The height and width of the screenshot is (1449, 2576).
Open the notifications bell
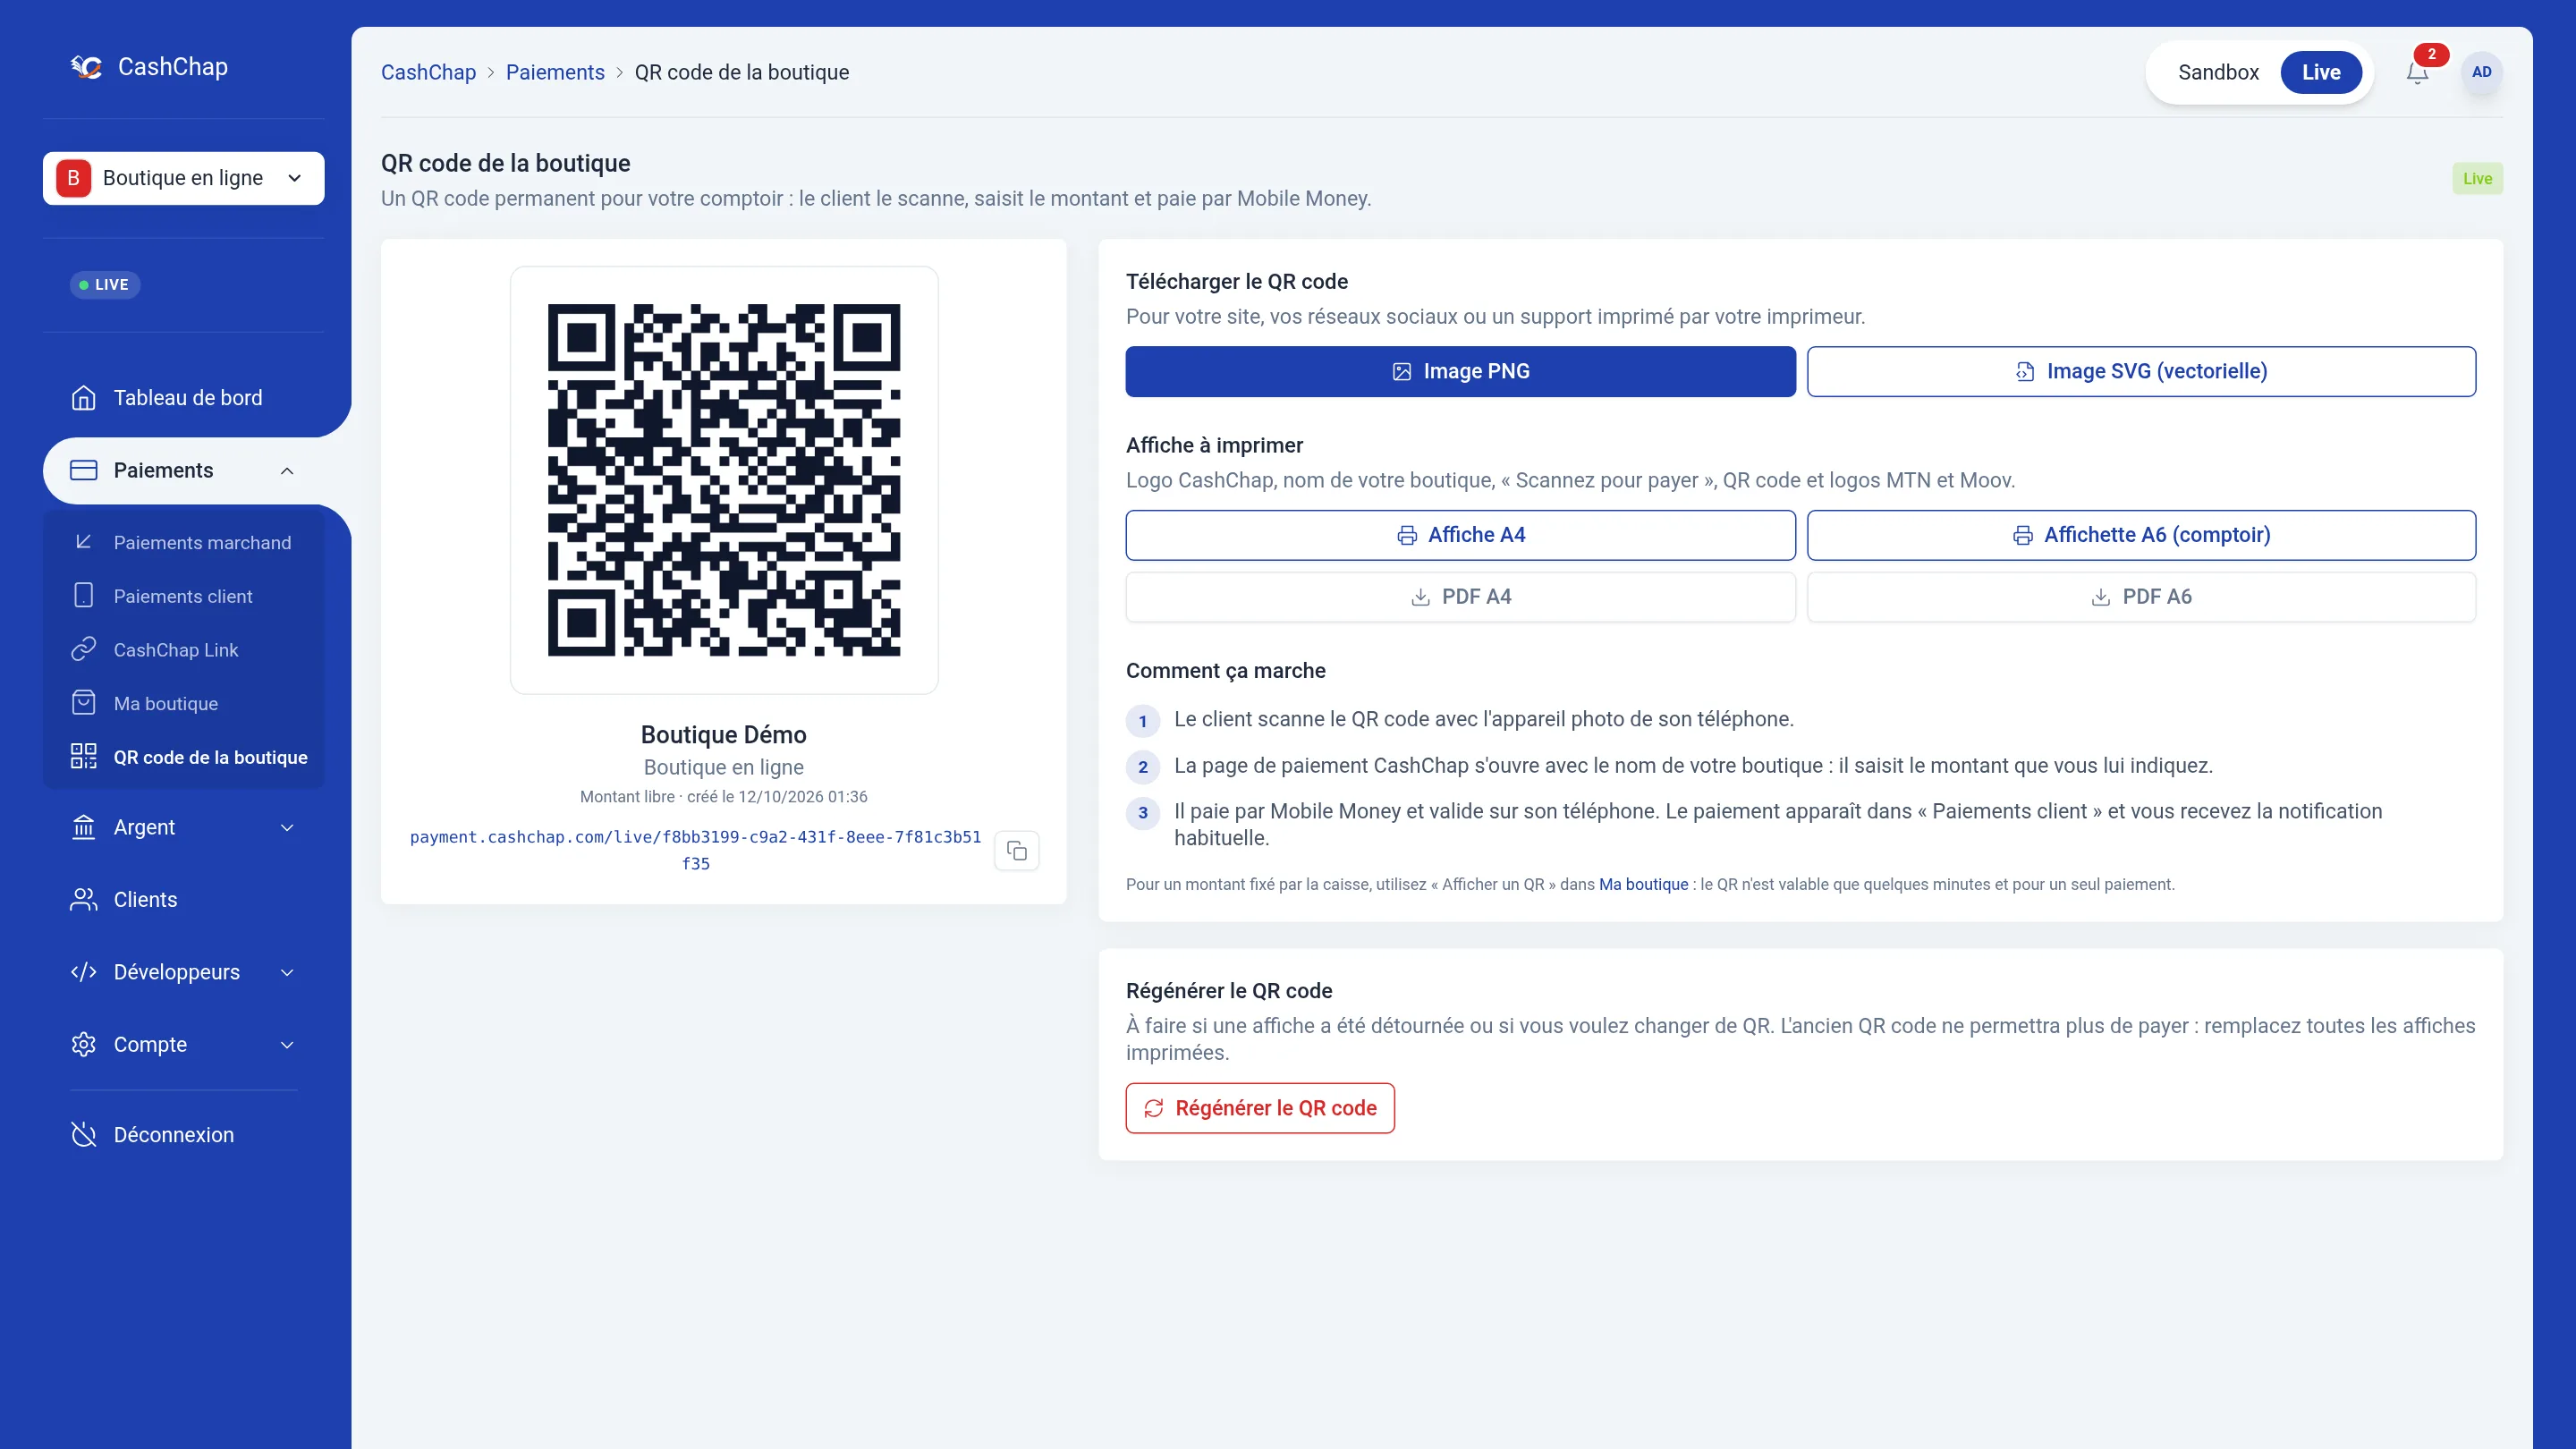click(x=2417, y=73)
